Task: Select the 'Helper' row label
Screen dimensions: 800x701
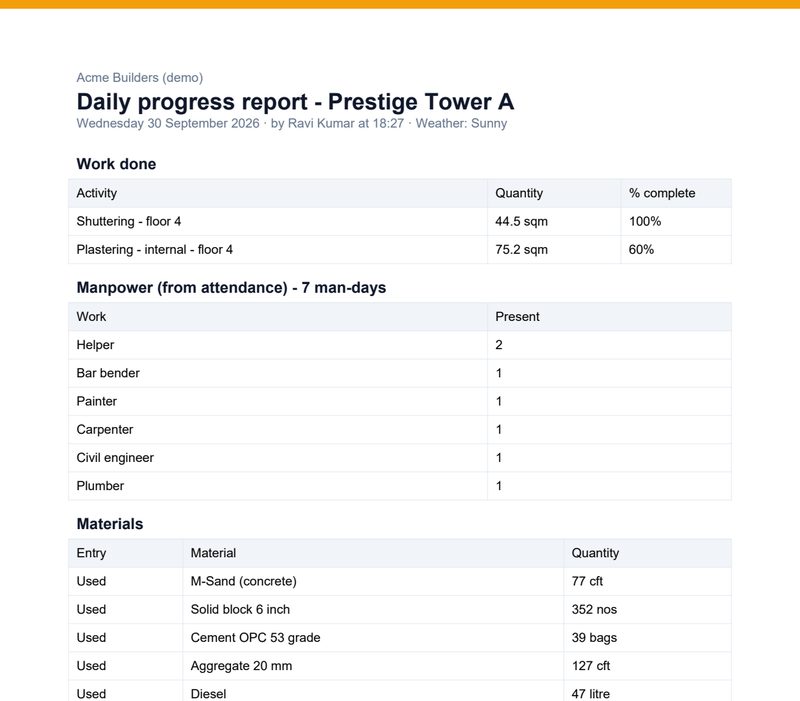Action: click(95, 345)
